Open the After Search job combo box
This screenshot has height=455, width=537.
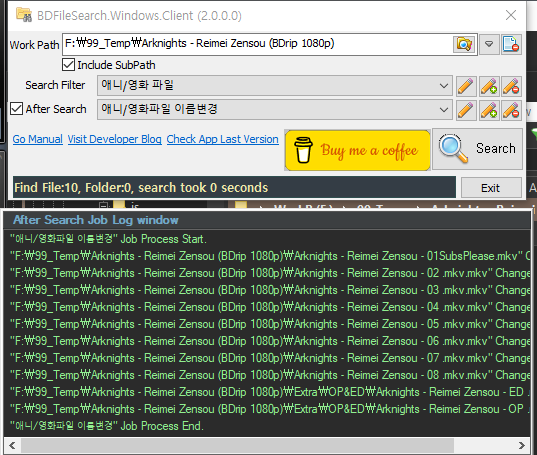pyautogui.click(x=275, y=110)
